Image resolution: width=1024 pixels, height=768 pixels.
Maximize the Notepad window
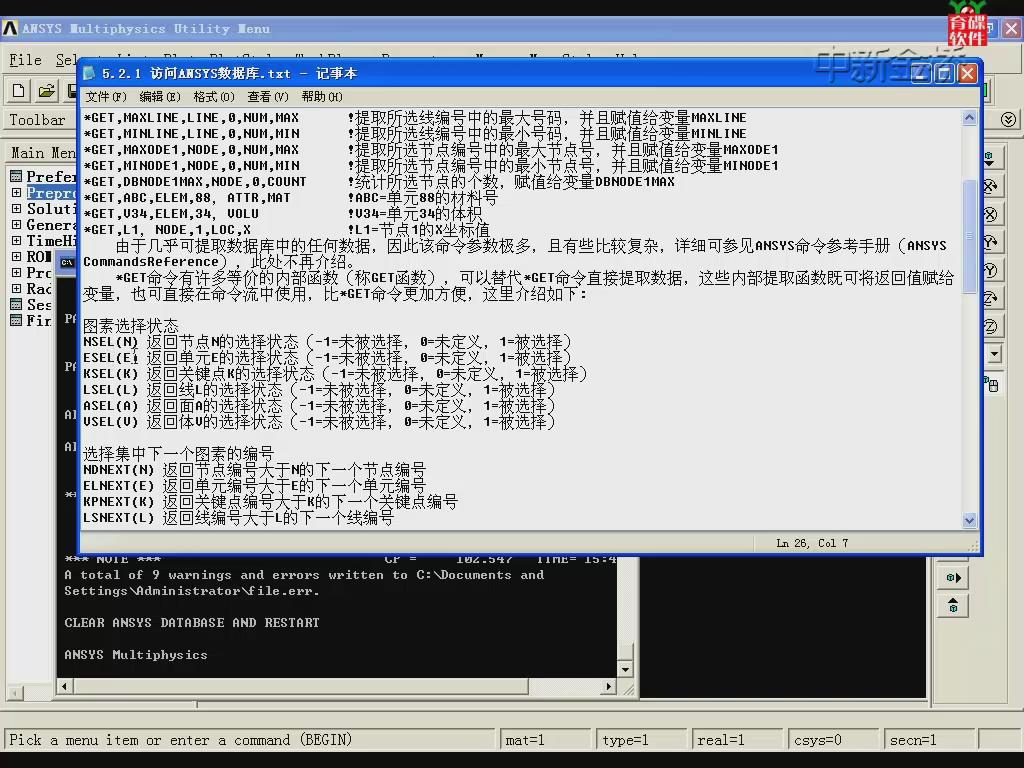tap(944, 73)
